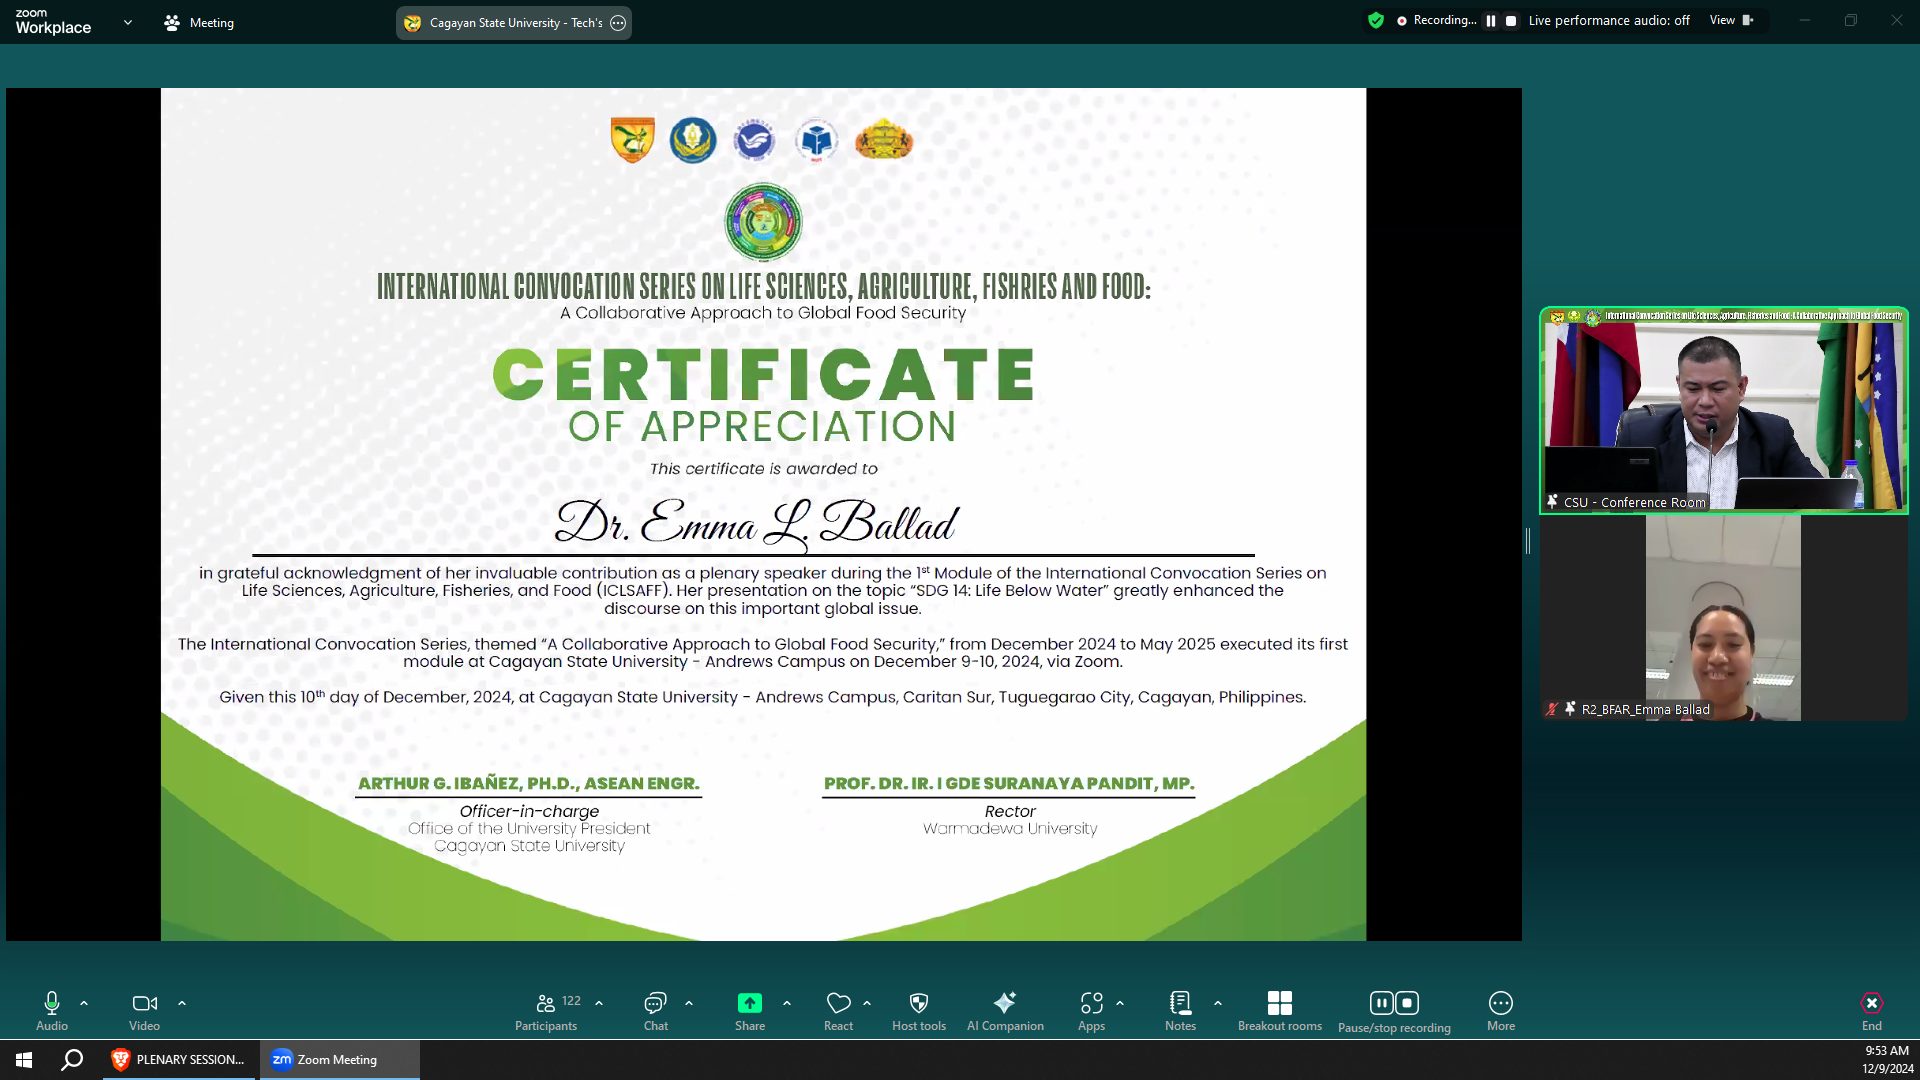Image resolution: width=1920 pixels, height=1080 pixels.
Task: Click Pause/stop recording button in toolbar
Action: [1393, 1010]
